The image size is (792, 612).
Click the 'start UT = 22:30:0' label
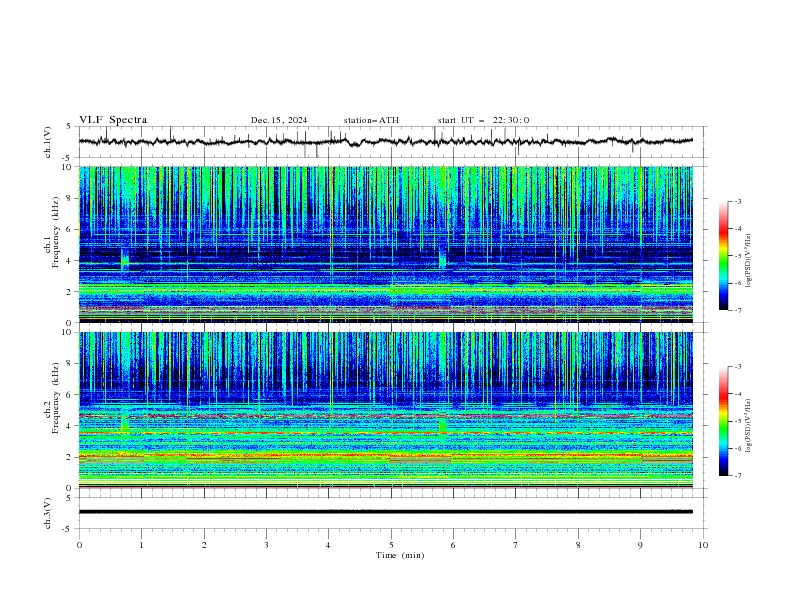click(x=483, y=120)
